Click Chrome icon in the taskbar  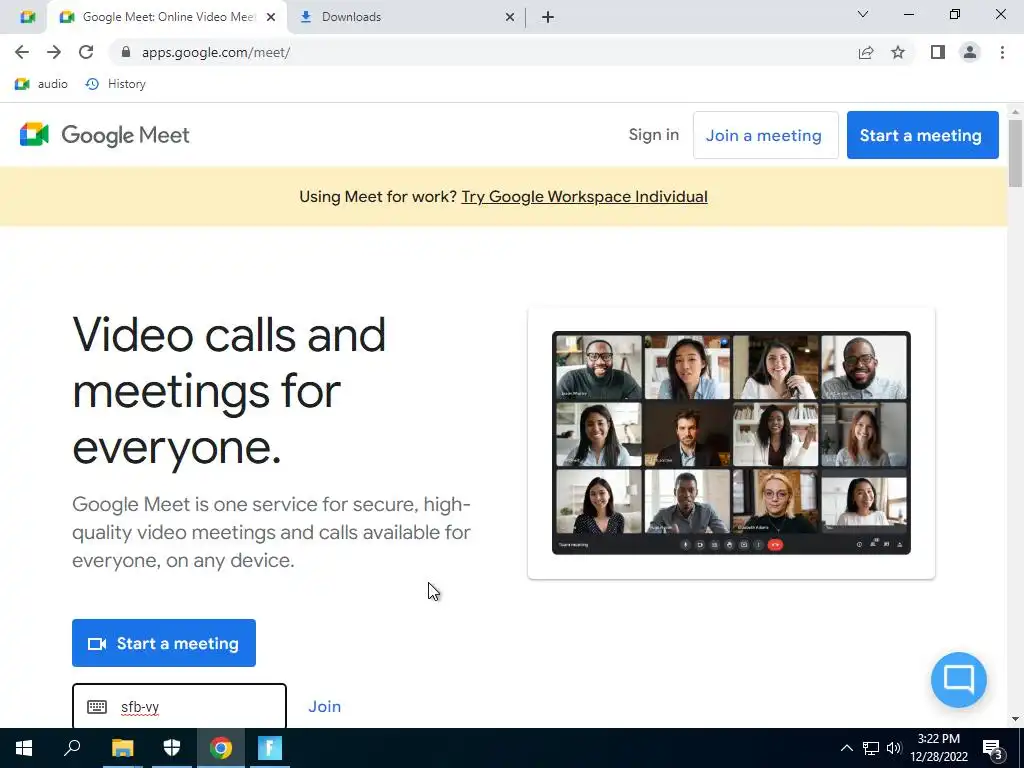[221, 748]
